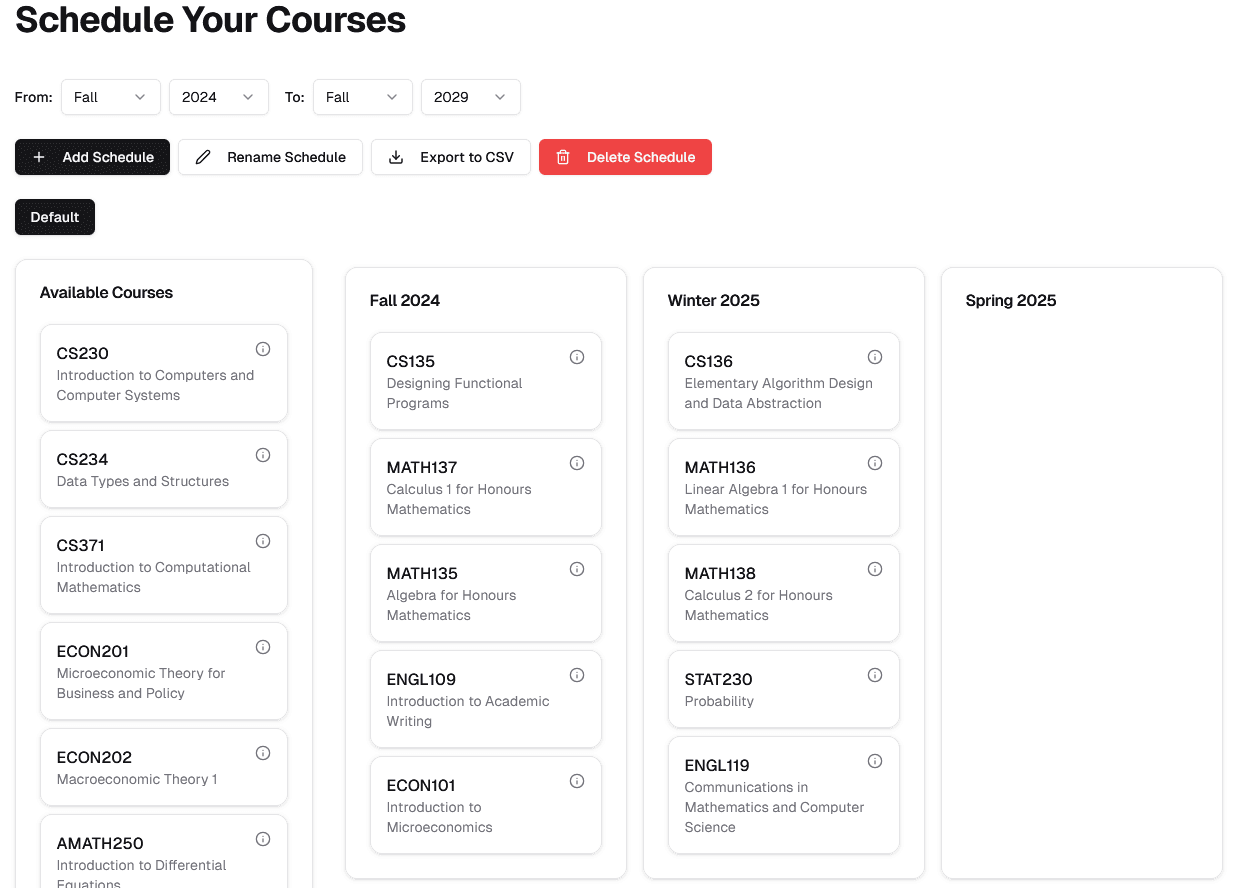Select the pencil icon on Rename Schedule

coord(203,157)
